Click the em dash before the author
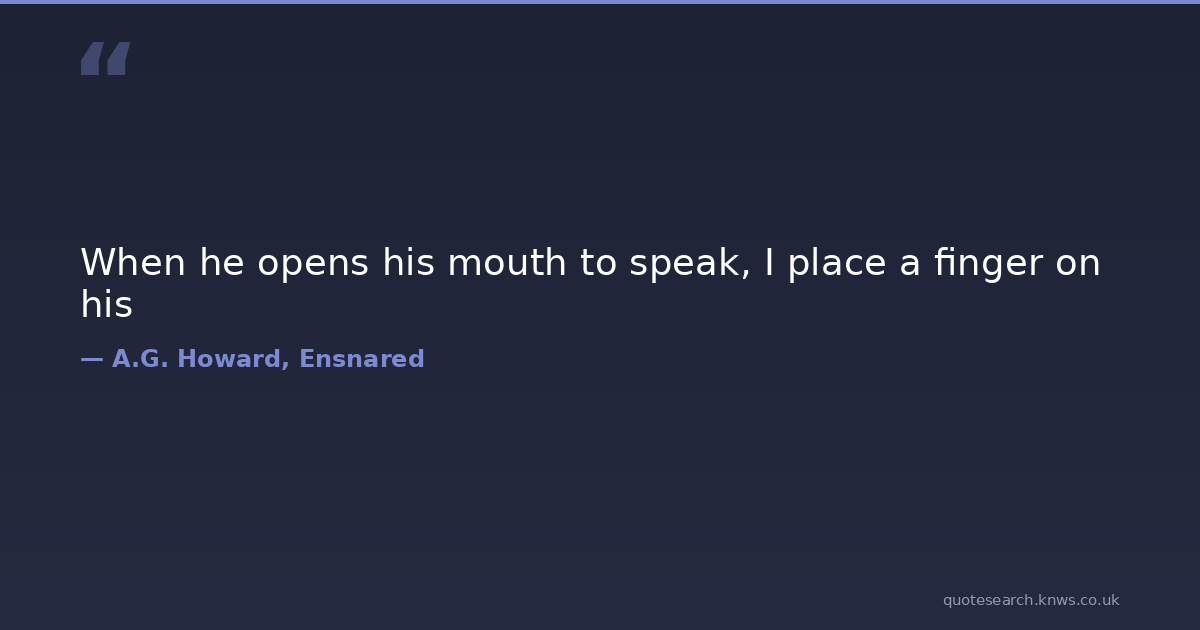 91,359
